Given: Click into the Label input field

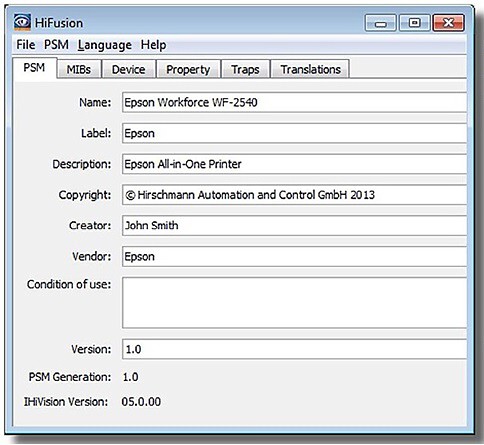Looking at the screenshot, I should tap(294, 133).
